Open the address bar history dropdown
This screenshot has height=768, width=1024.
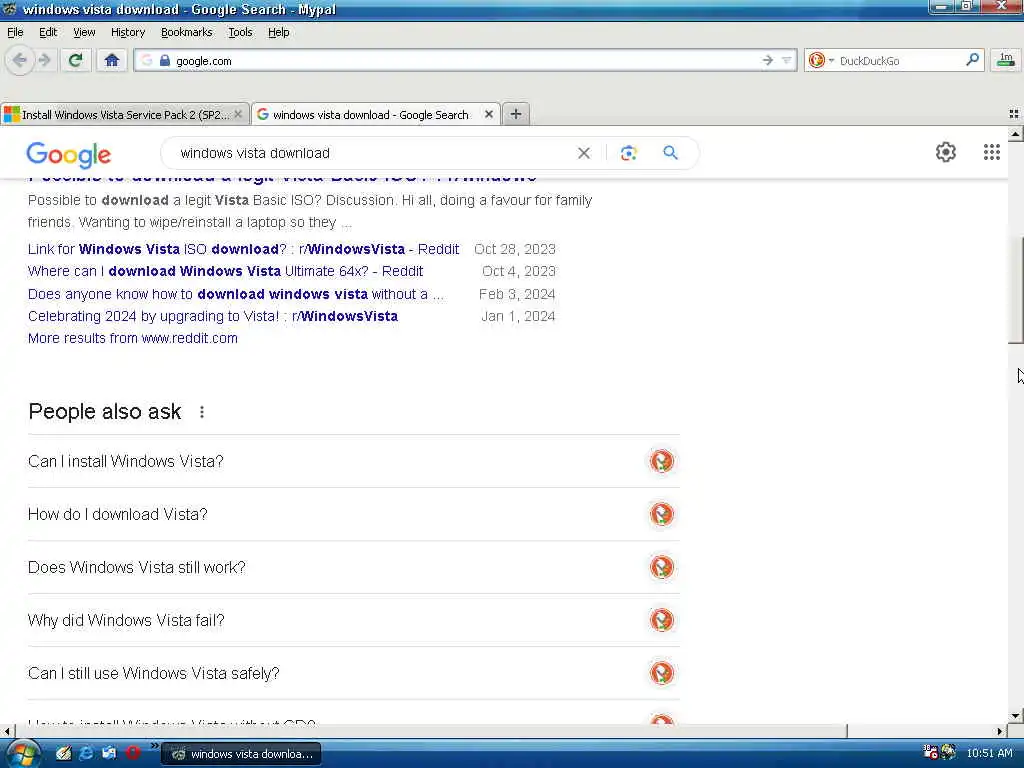click(x=786, y=61)
